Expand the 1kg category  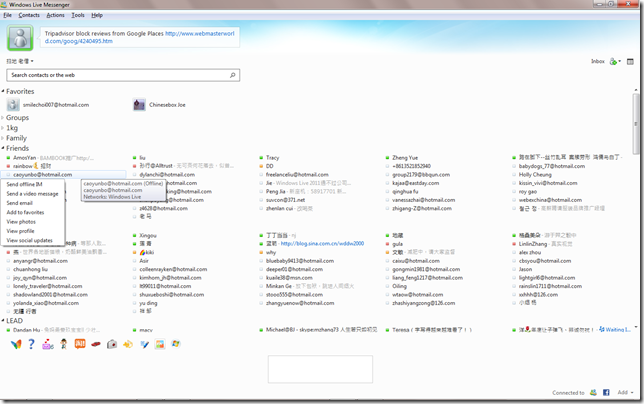point(3,128)
